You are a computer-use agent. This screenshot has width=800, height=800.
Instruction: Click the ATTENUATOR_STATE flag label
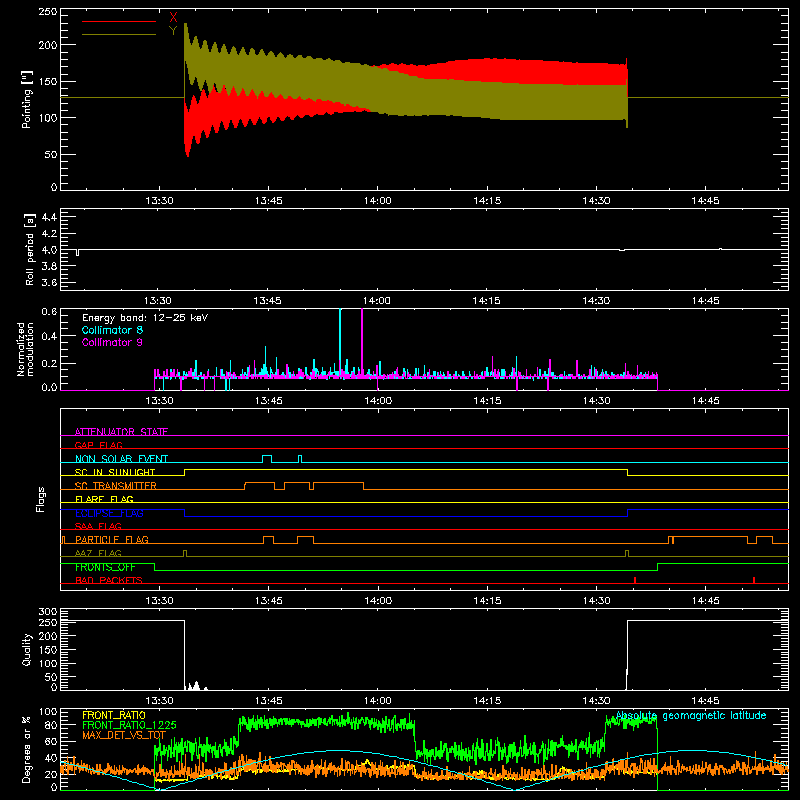pos(121,432)
